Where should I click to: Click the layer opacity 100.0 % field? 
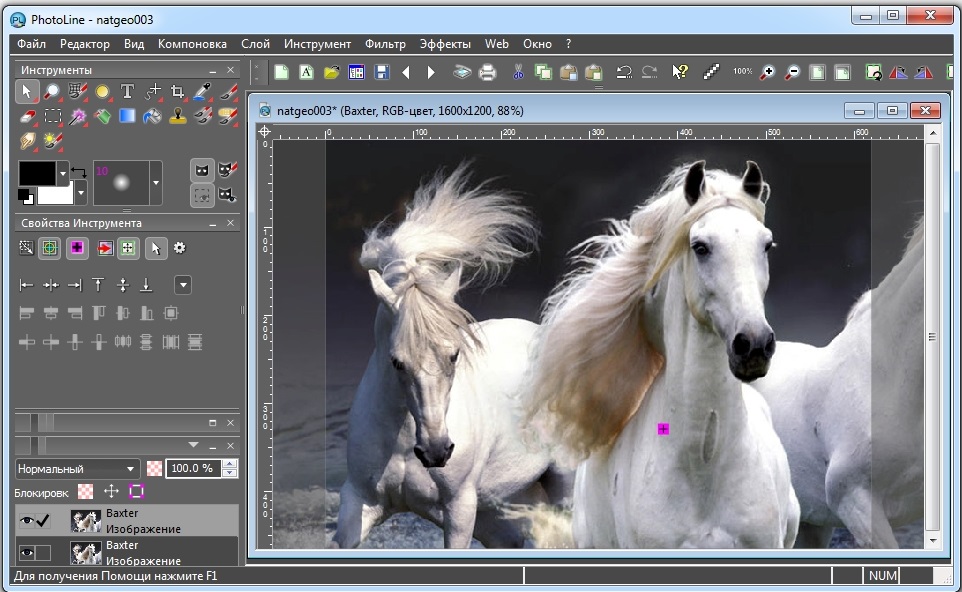click(x=192, y=468)
